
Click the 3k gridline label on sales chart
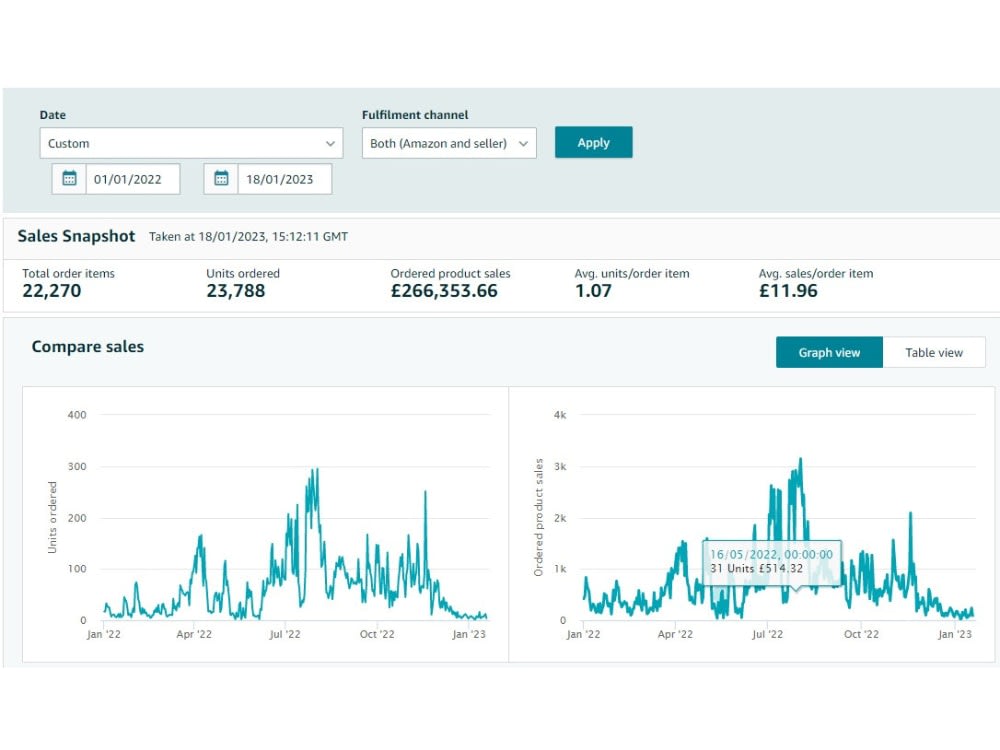[560, 466]
